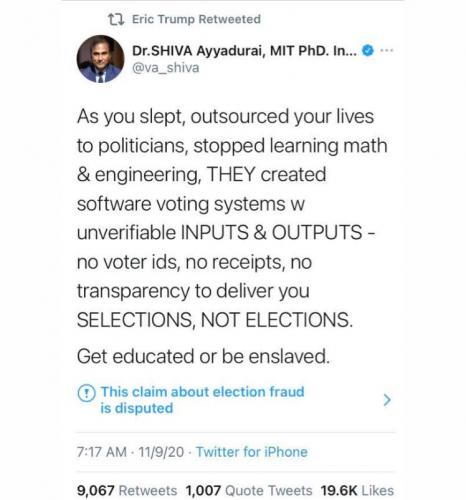Click the disputed claim exclamation icon
The height and width of the screenshot is (500, 466).
pos(86,393)
